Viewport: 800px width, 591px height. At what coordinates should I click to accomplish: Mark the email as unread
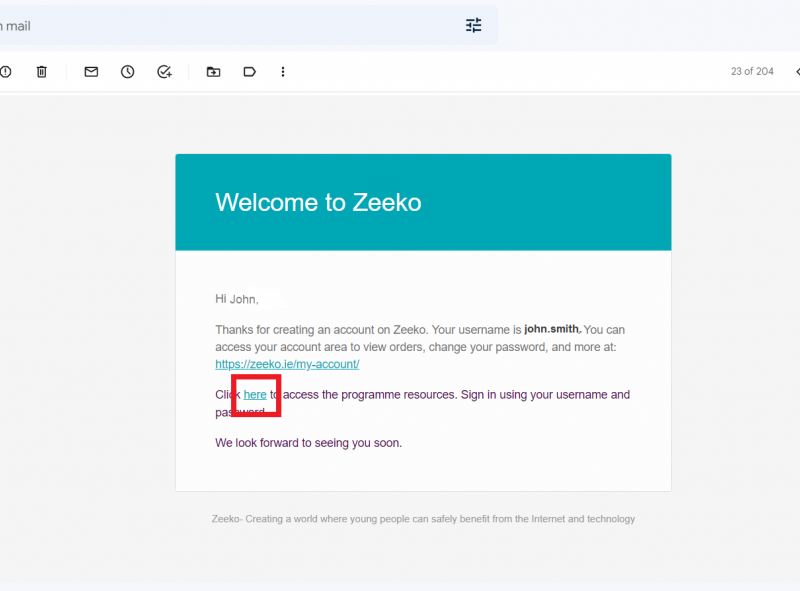[x=91, y=72]
